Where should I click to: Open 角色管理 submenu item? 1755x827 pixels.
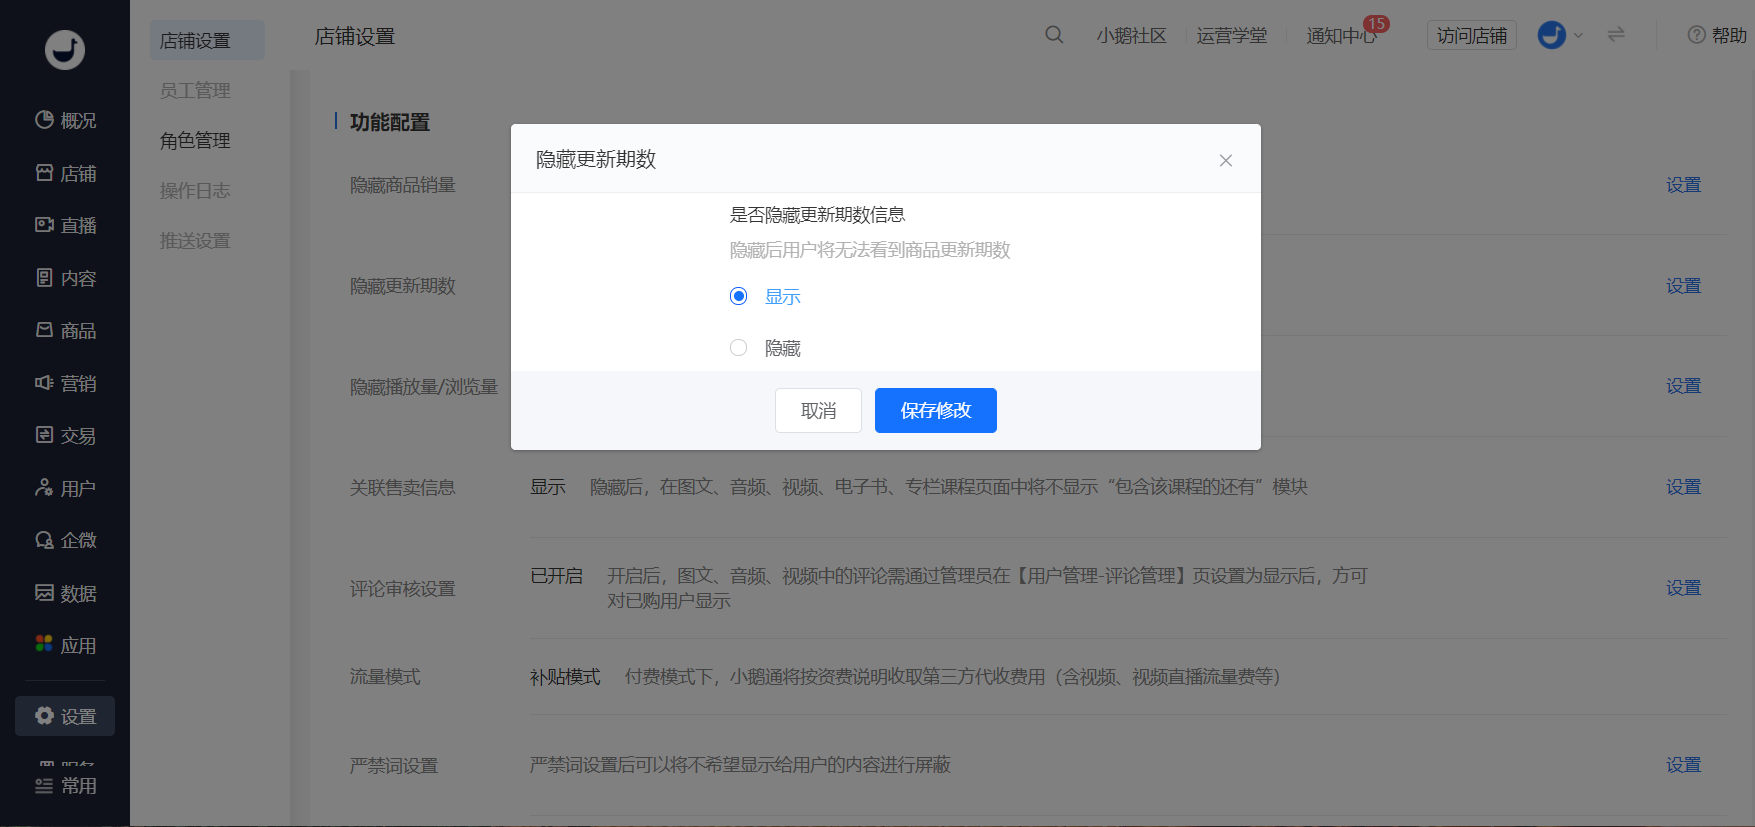[x=195, y=140]
